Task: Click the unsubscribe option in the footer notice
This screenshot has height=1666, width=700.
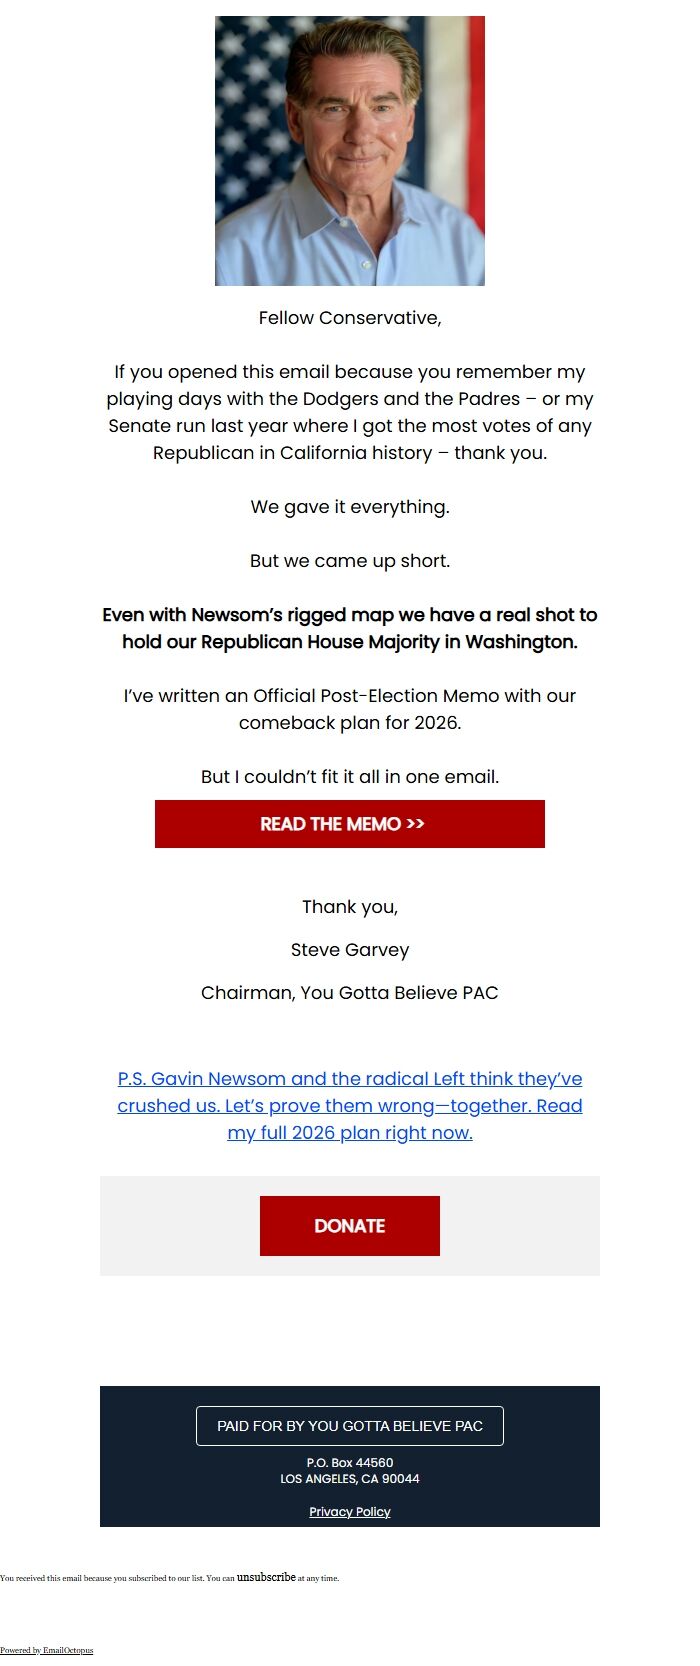Action: (x=265, y=1576)
